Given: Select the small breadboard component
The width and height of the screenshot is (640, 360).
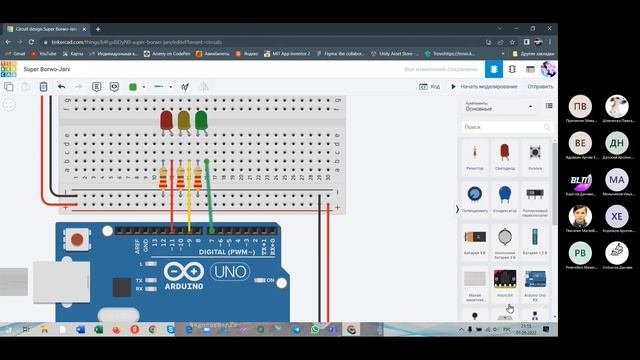Looking at the screenshot, I should [475, 284].
